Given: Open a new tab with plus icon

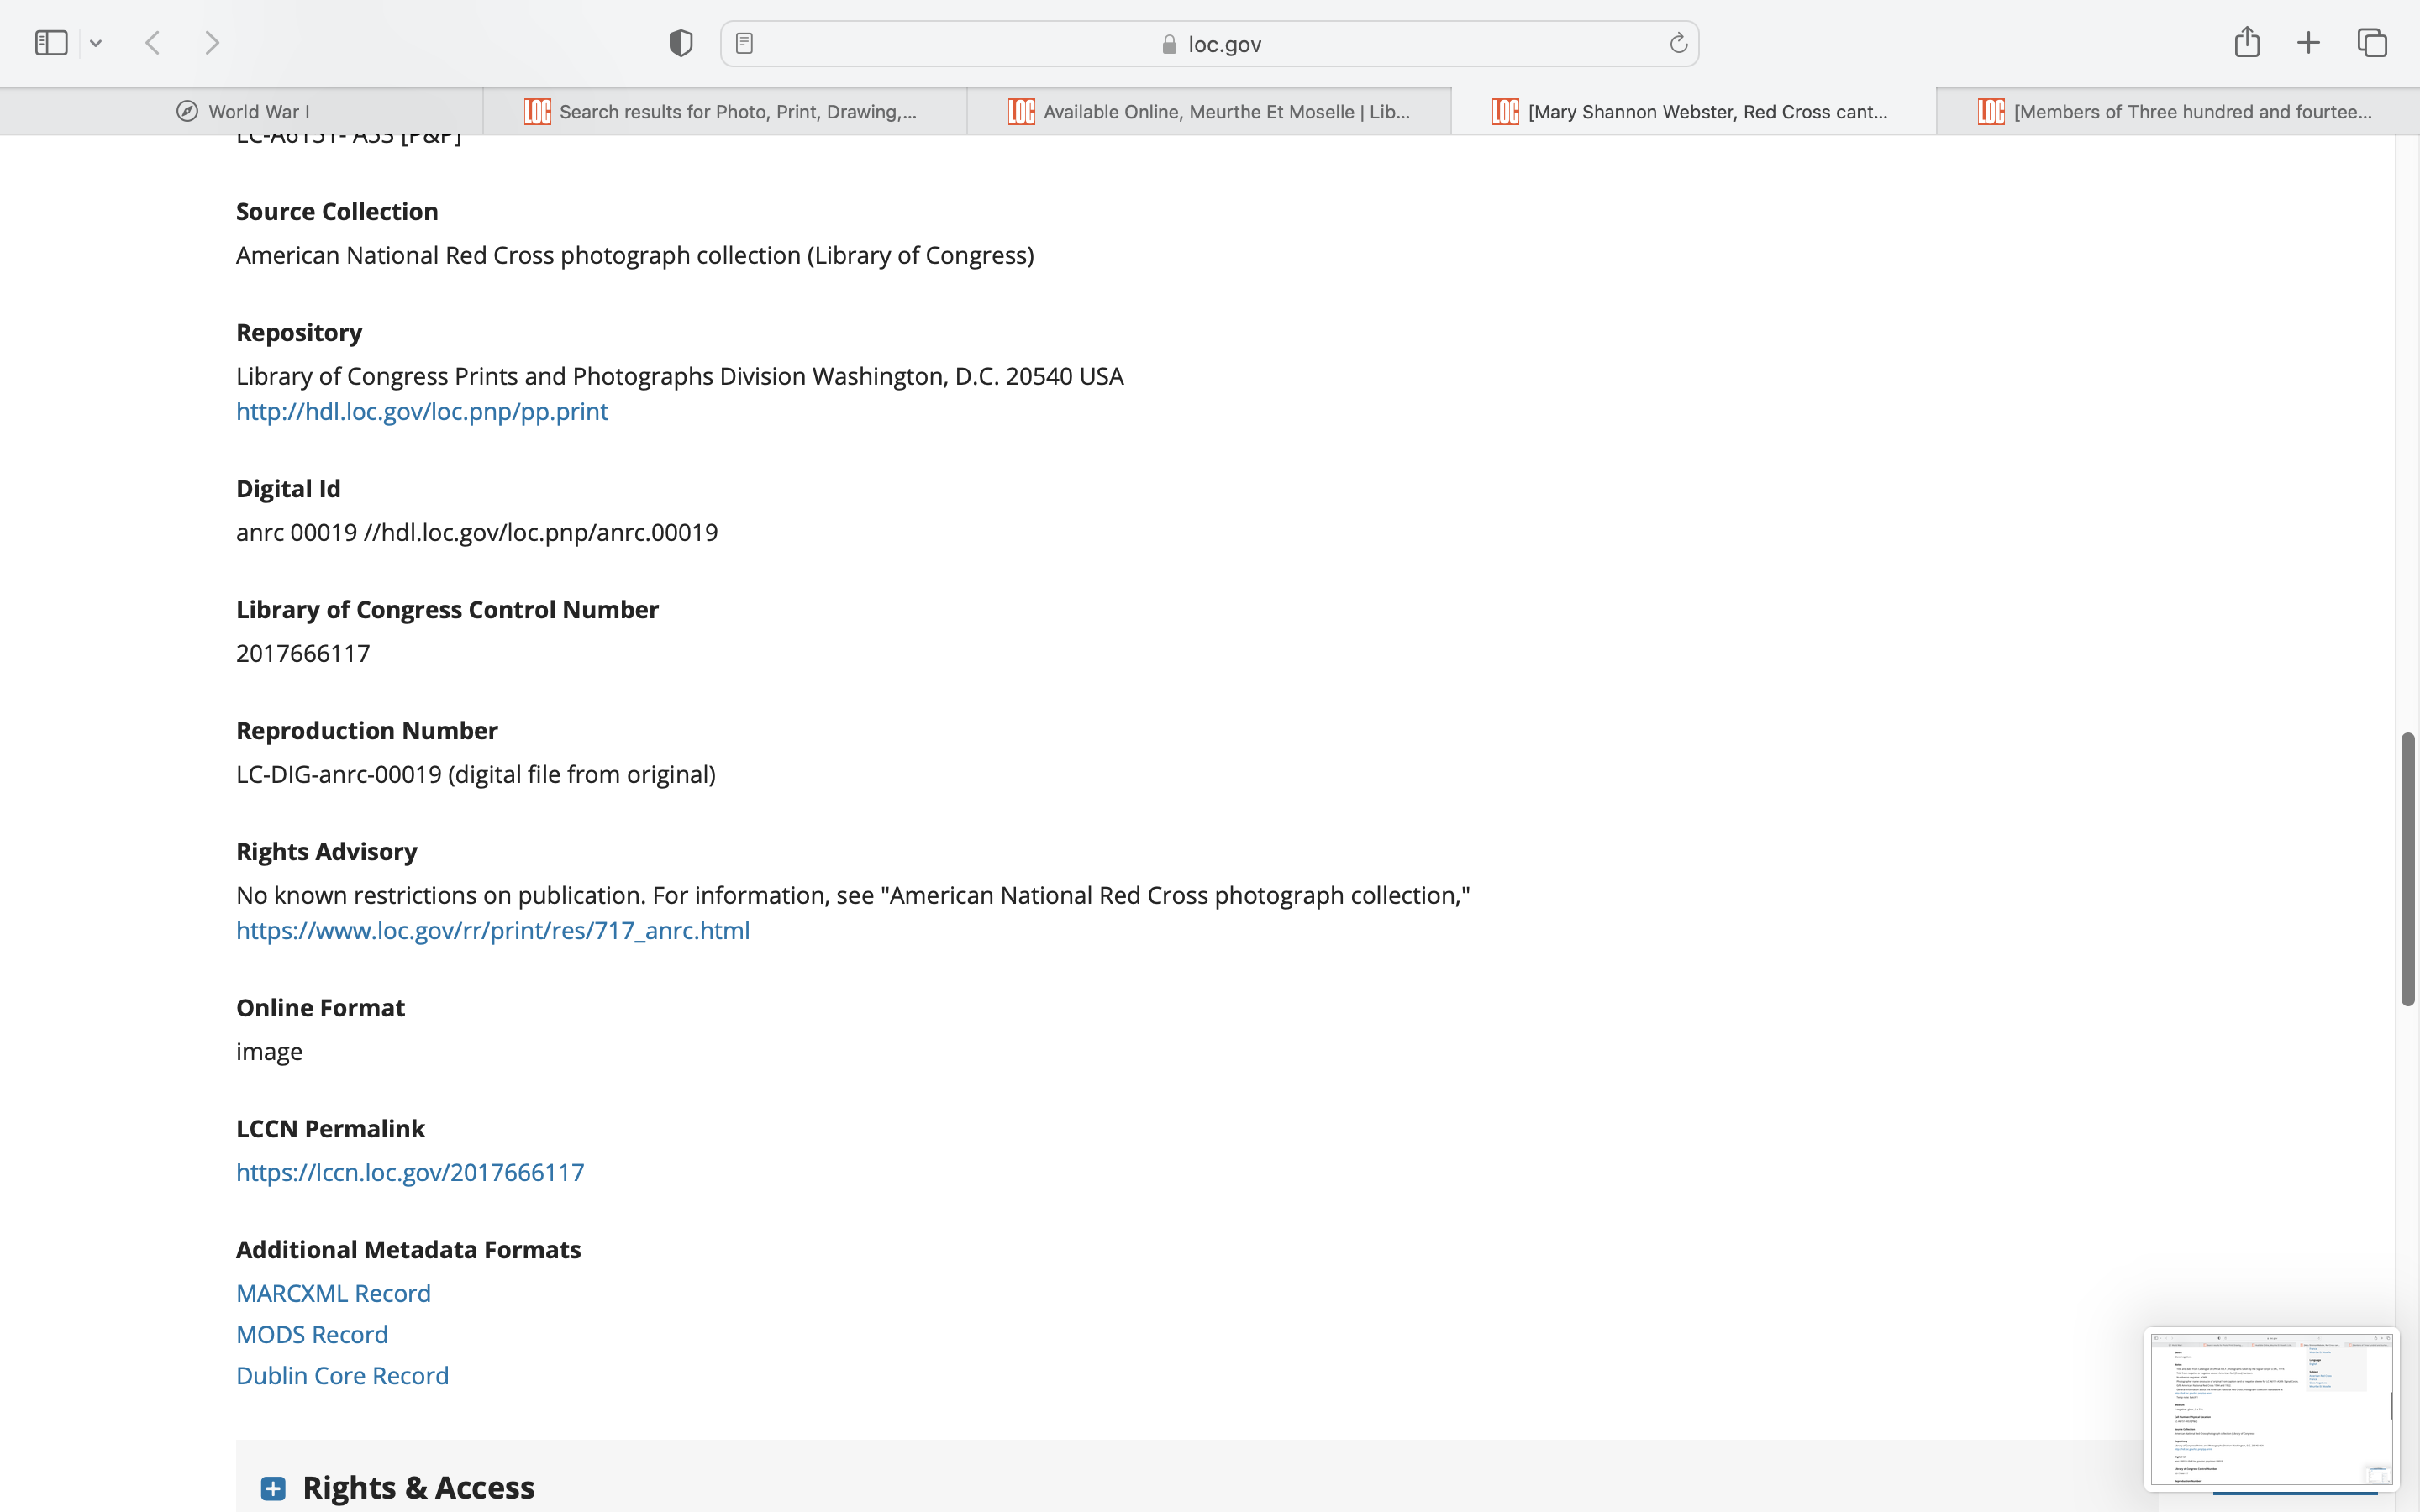Looking at the screenshot, I should click(2308, 43).
